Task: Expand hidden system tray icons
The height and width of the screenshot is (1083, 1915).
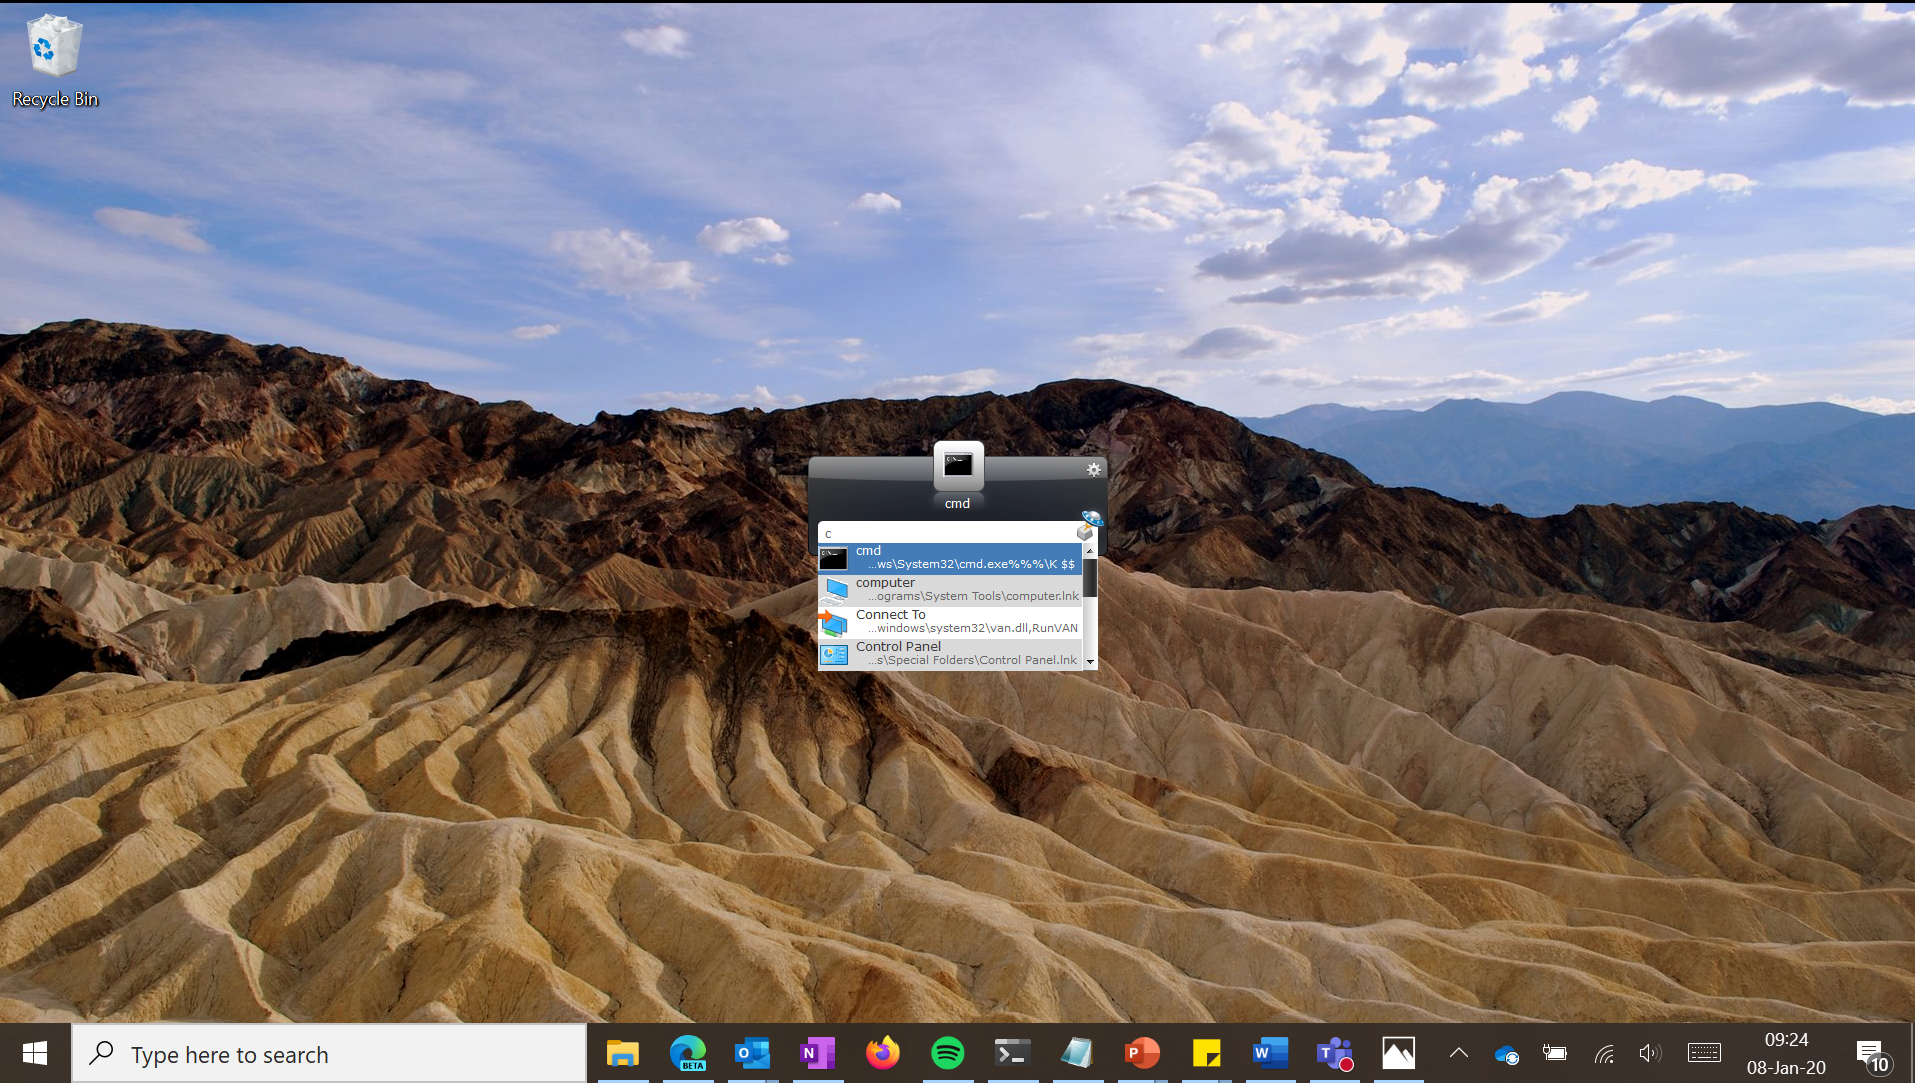Action: (x=1459, y=1053)
